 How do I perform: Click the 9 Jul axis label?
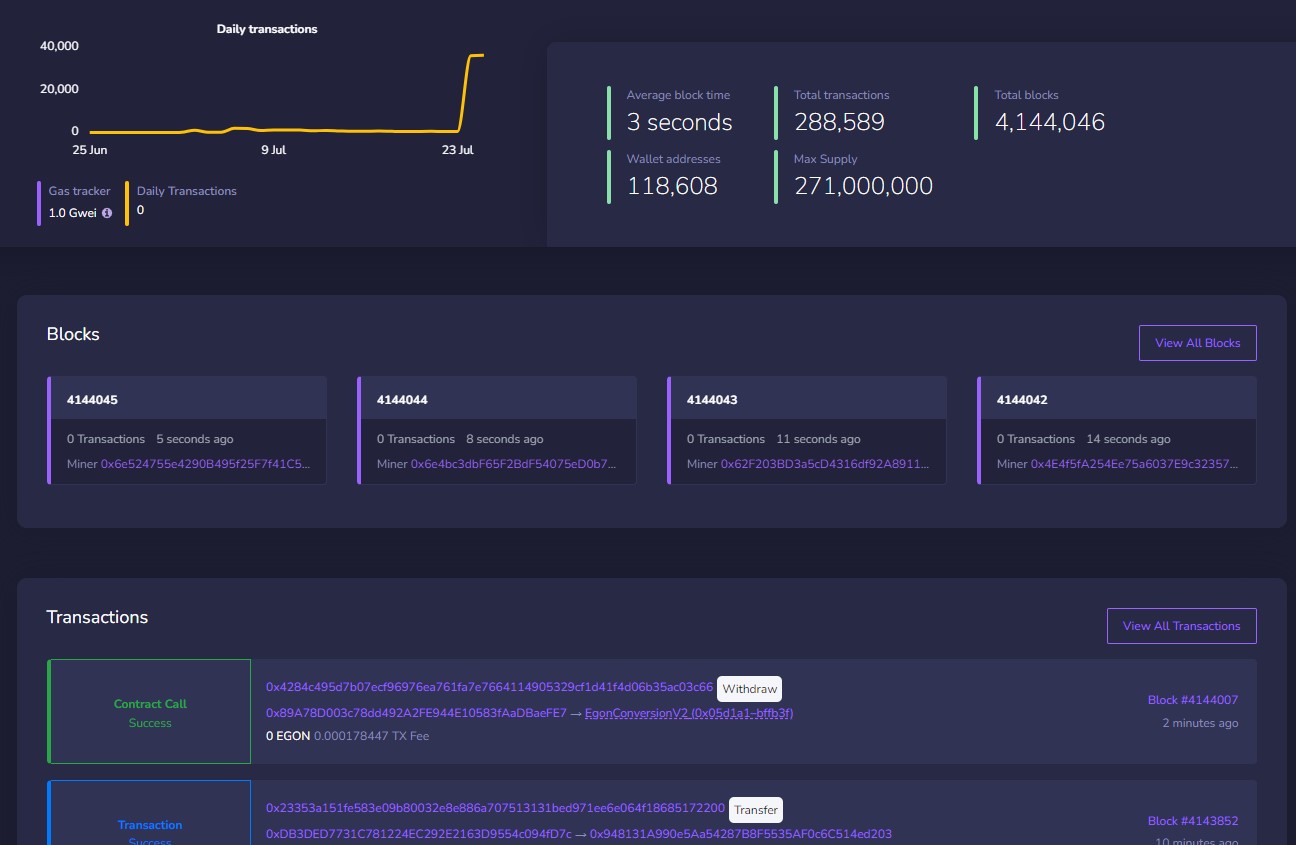[x=273, y=150]
